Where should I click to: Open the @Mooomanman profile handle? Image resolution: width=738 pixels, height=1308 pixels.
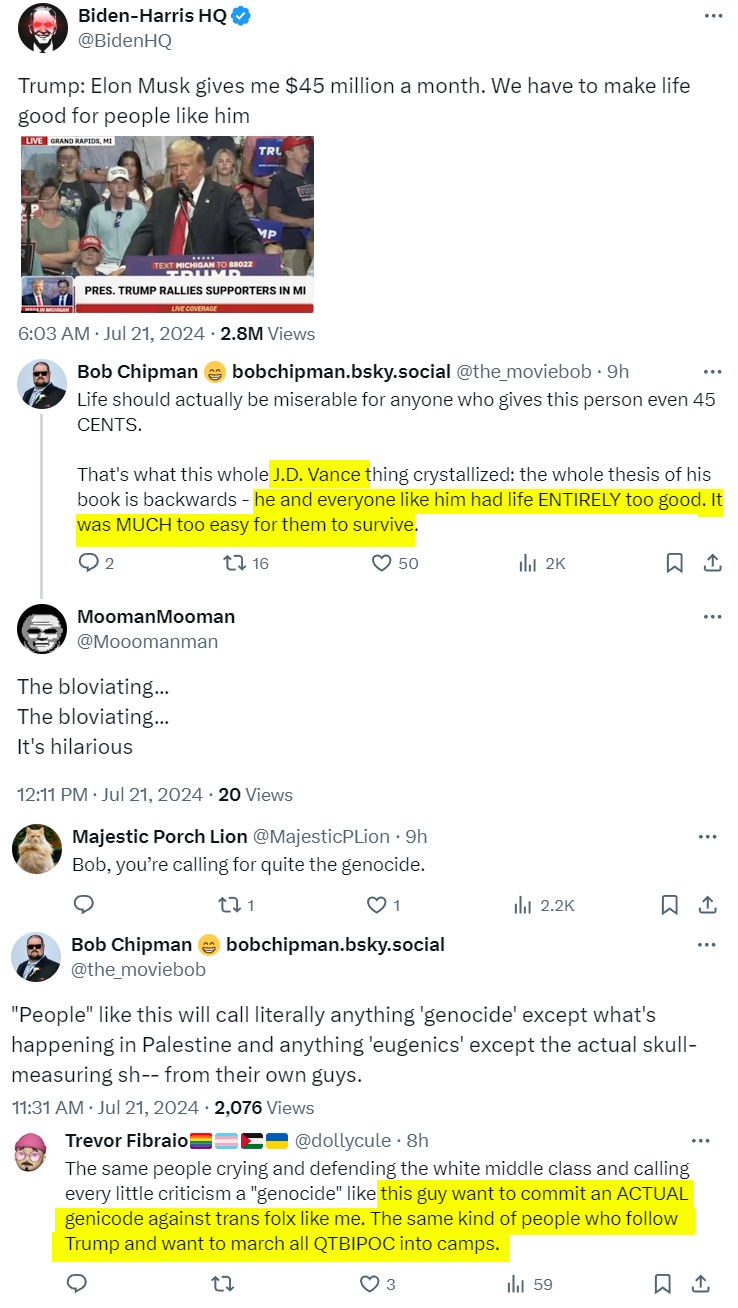click(147, 641)
